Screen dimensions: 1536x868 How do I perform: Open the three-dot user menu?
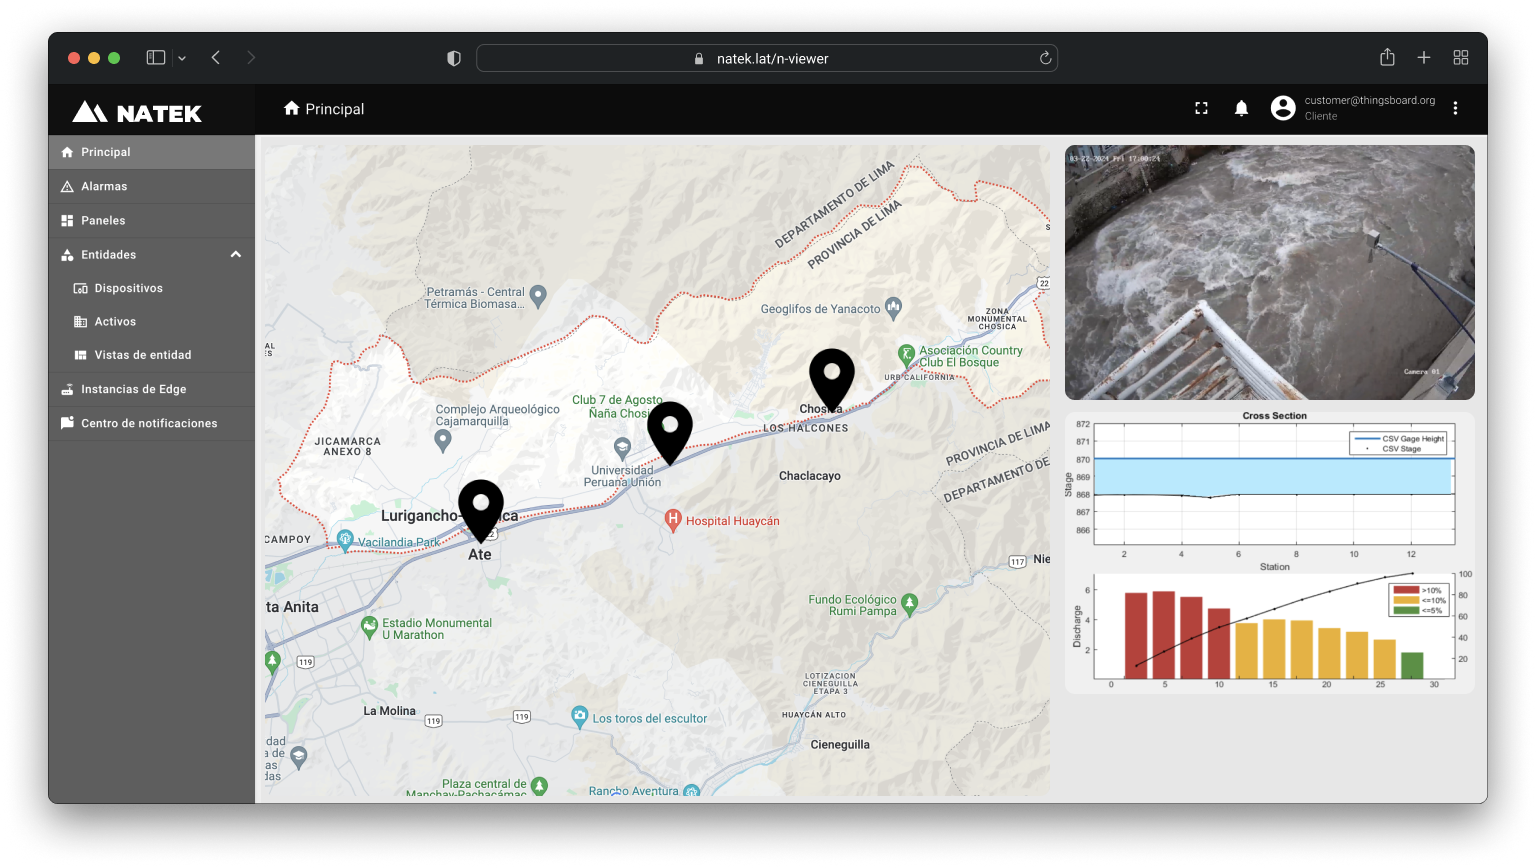[x=1455, y=109]
